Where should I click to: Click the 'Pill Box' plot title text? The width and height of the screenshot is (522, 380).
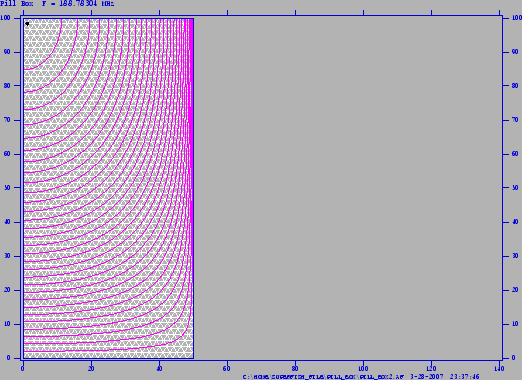point(17,4)
